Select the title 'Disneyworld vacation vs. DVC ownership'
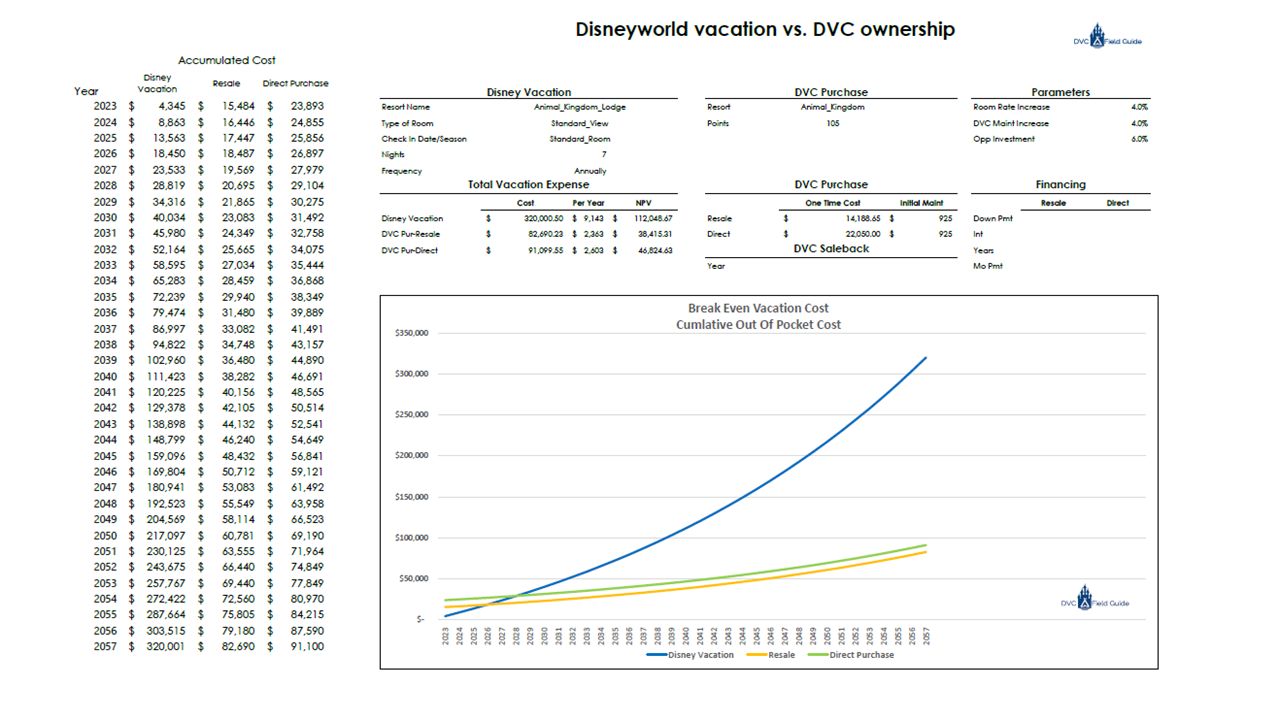Viewport: 1280px width, 720px height. (x=765, y=29)
